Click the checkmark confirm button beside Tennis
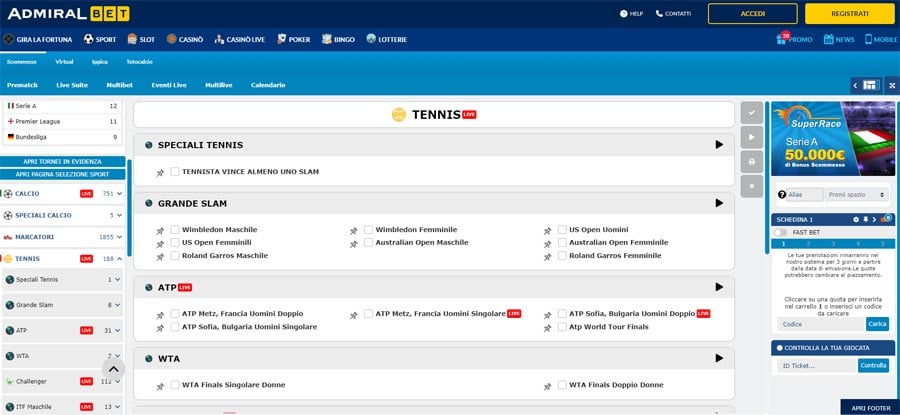Image resolution: width=900 pixels, height=415 pixels. (x=751, y=113)
